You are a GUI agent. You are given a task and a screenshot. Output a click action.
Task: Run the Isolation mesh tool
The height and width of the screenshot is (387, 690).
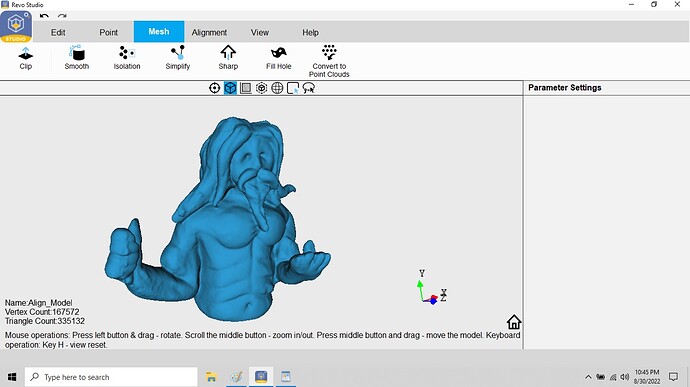127,58
